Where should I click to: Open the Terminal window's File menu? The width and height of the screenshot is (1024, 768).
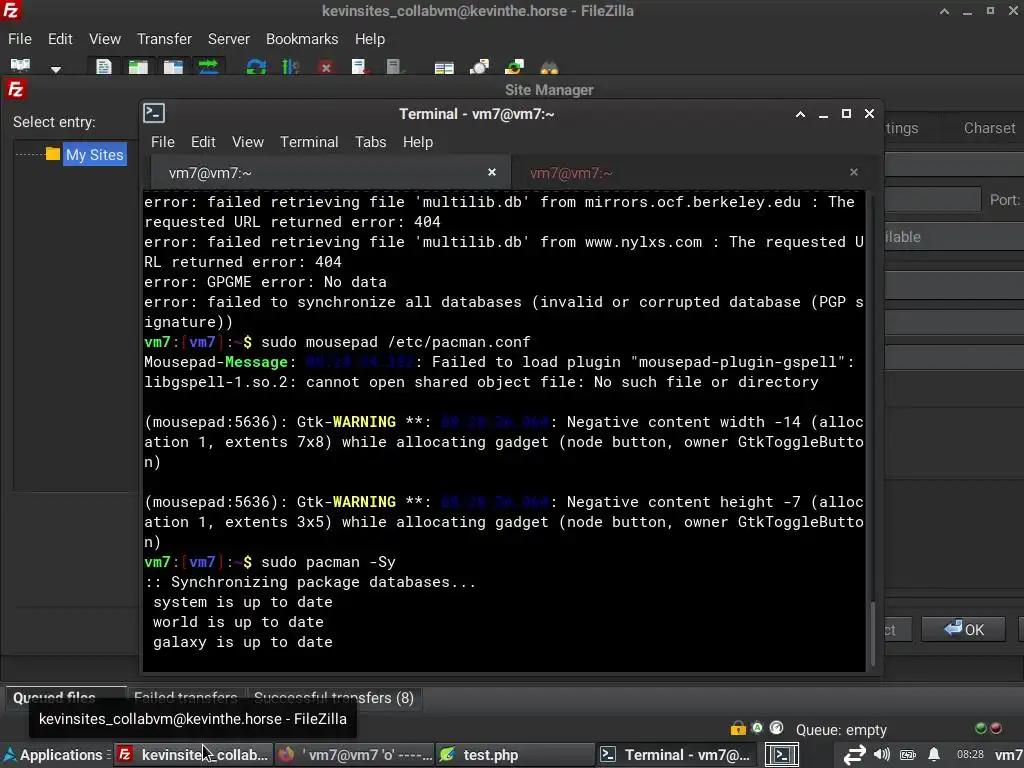pyautogui.click(x=163, y=142)
